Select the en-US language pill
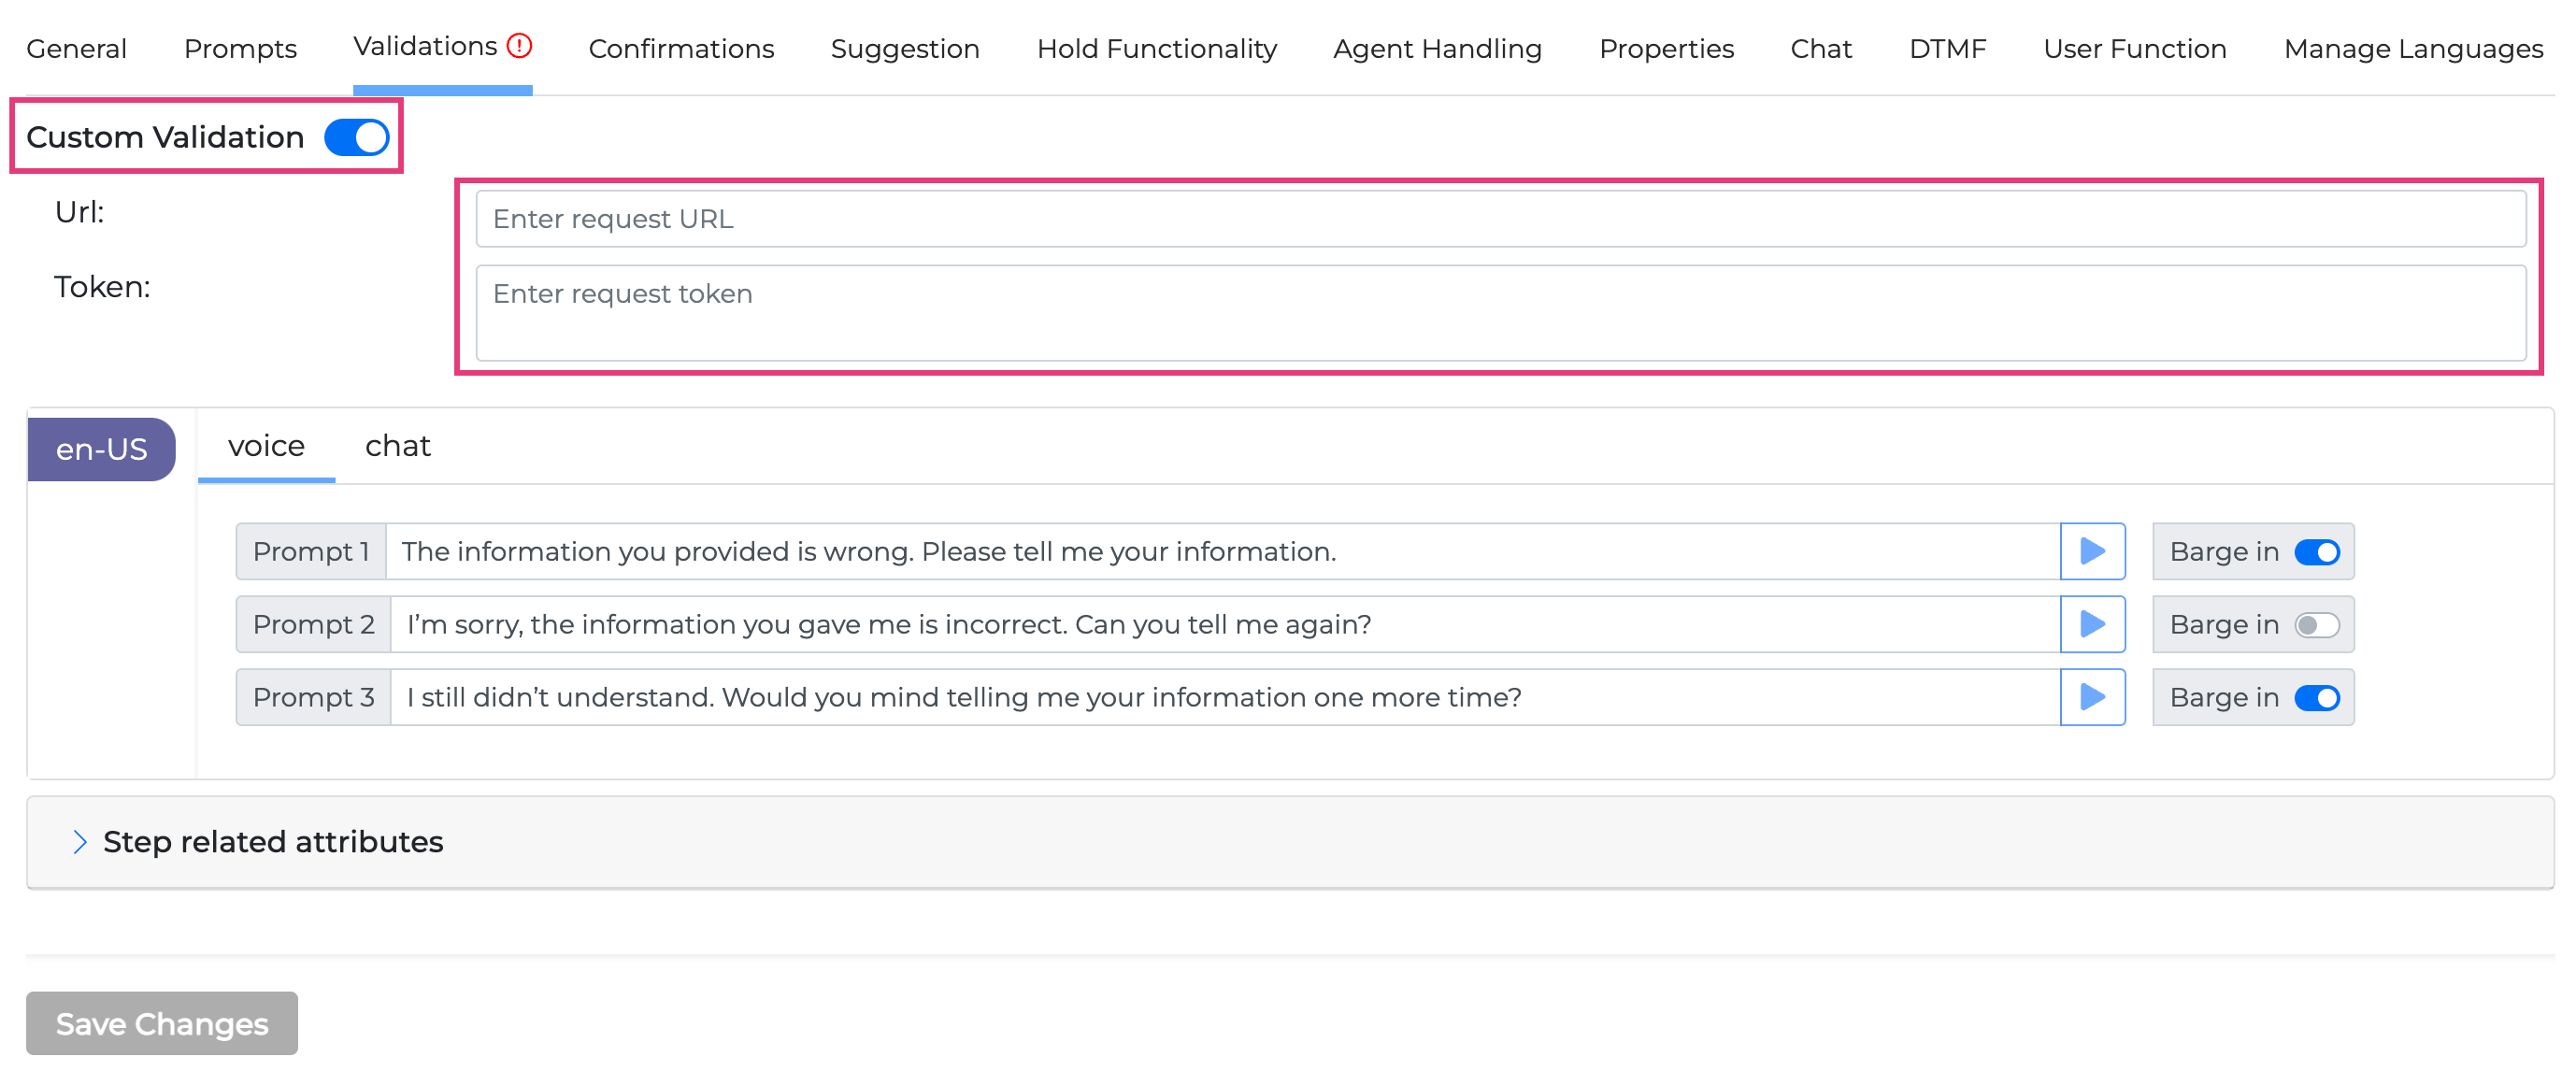This screenshot has width=2576, height=1071. (101, 449)
